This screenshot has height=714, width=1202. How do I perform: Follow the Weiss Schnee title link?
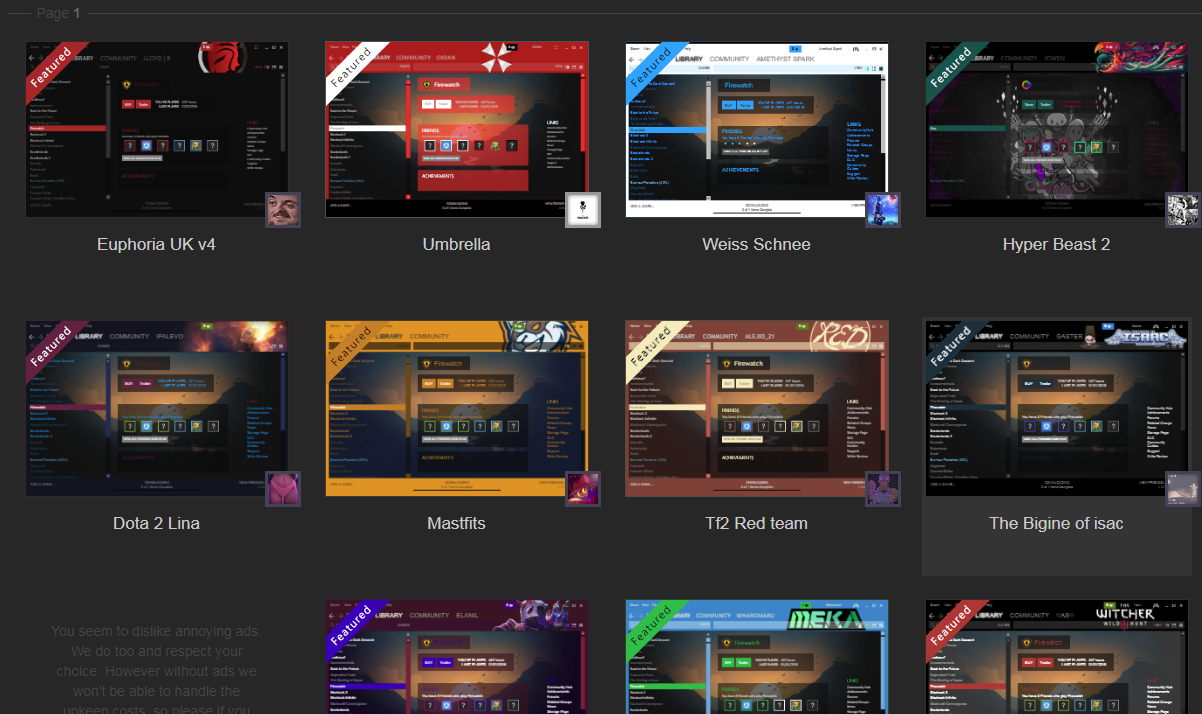(x=757, y=244)
